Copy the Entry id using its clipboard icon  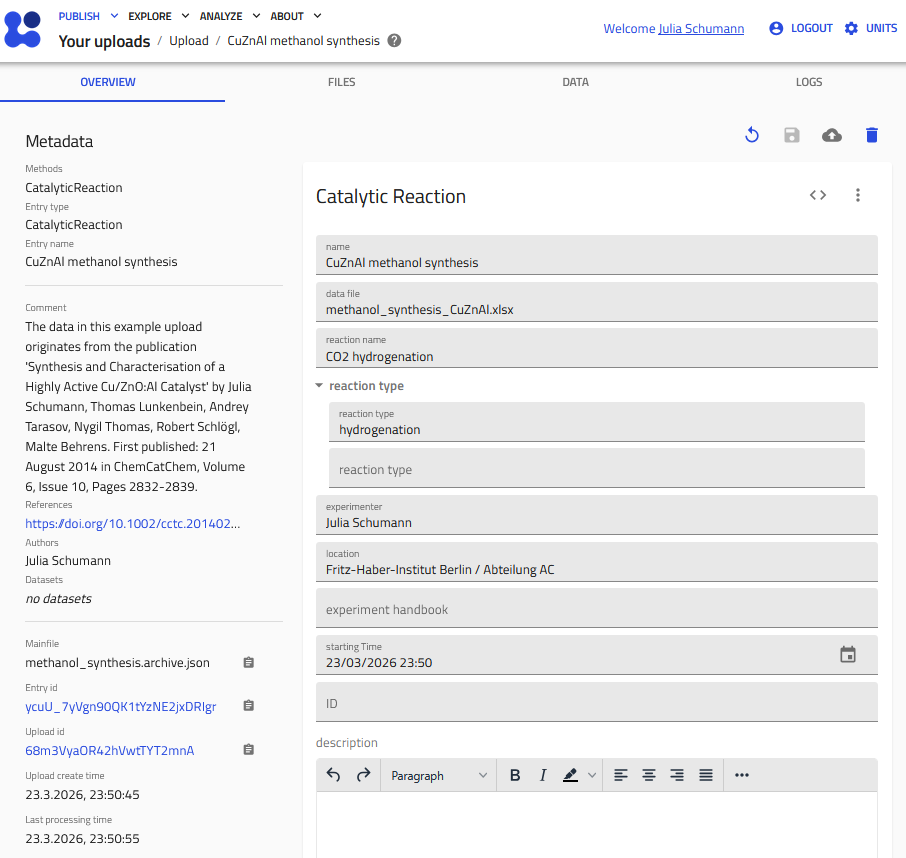(248, 706)
